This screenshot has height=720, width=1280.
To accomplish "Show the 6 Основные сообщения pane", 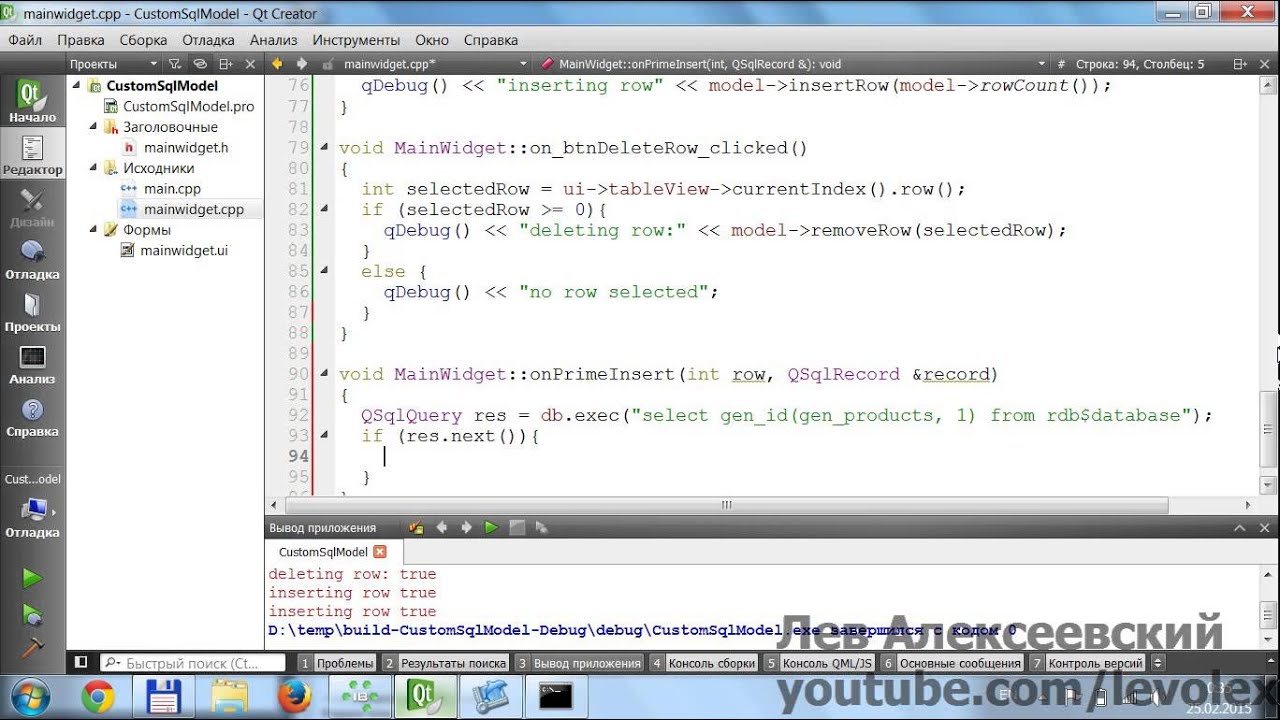I will click(x=952, y=662).
